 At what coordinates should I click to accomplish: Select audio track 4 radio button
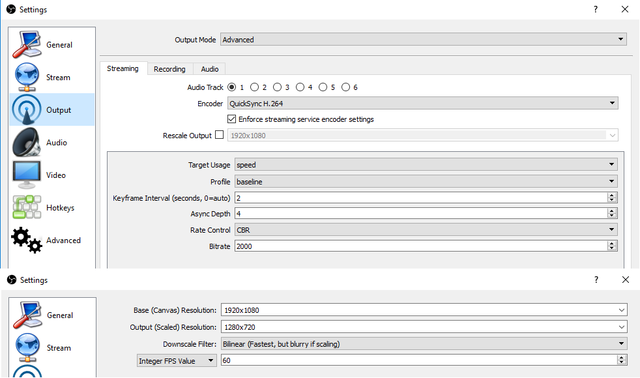(x=300, y=87)
